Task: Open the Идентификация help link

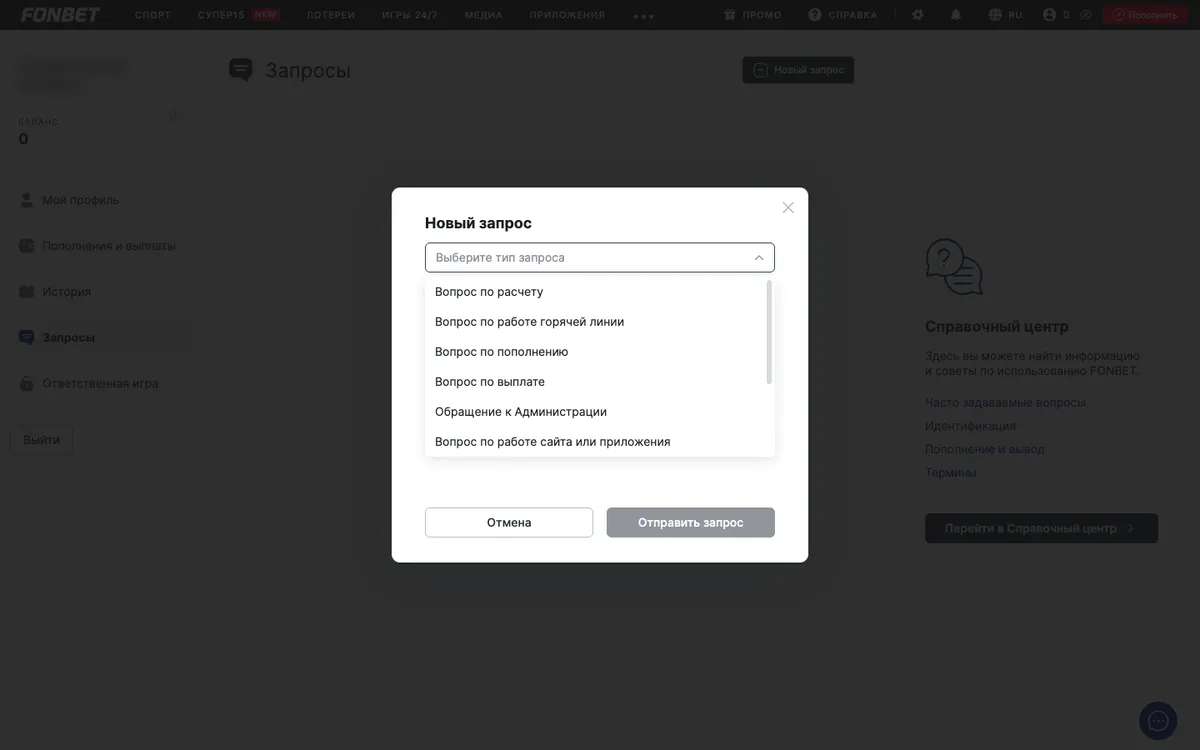Action: pyautogui.click(x=970, y=426)
